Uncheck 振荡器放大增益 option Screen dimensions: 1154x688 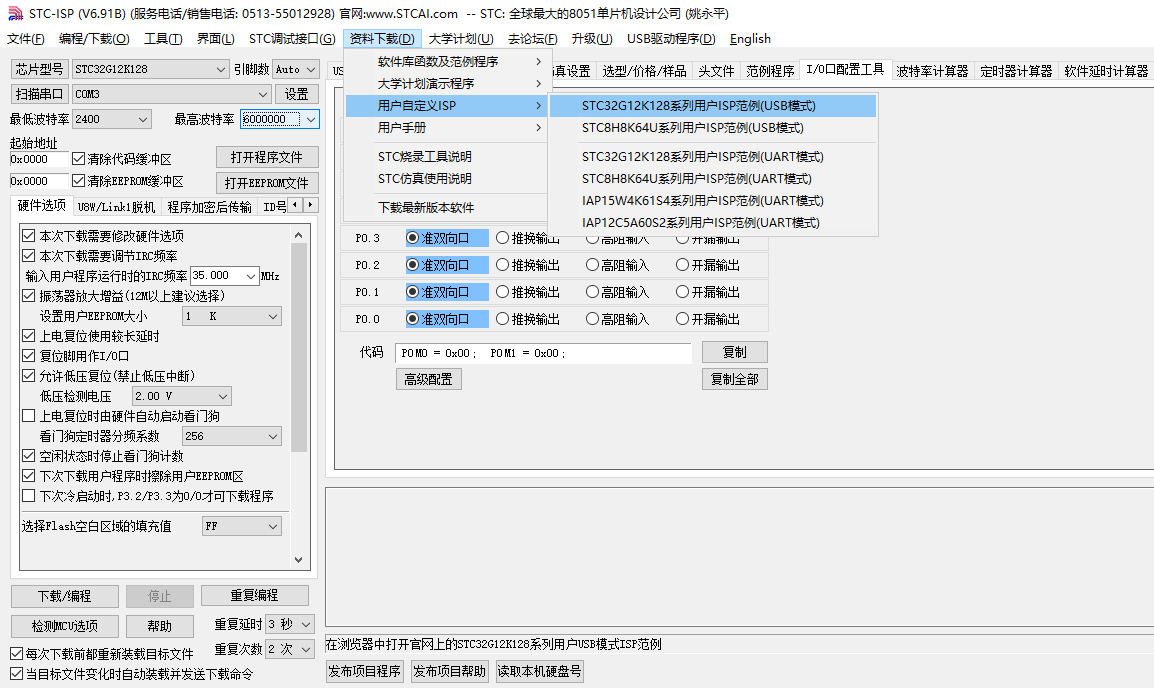tap(29, 295)
